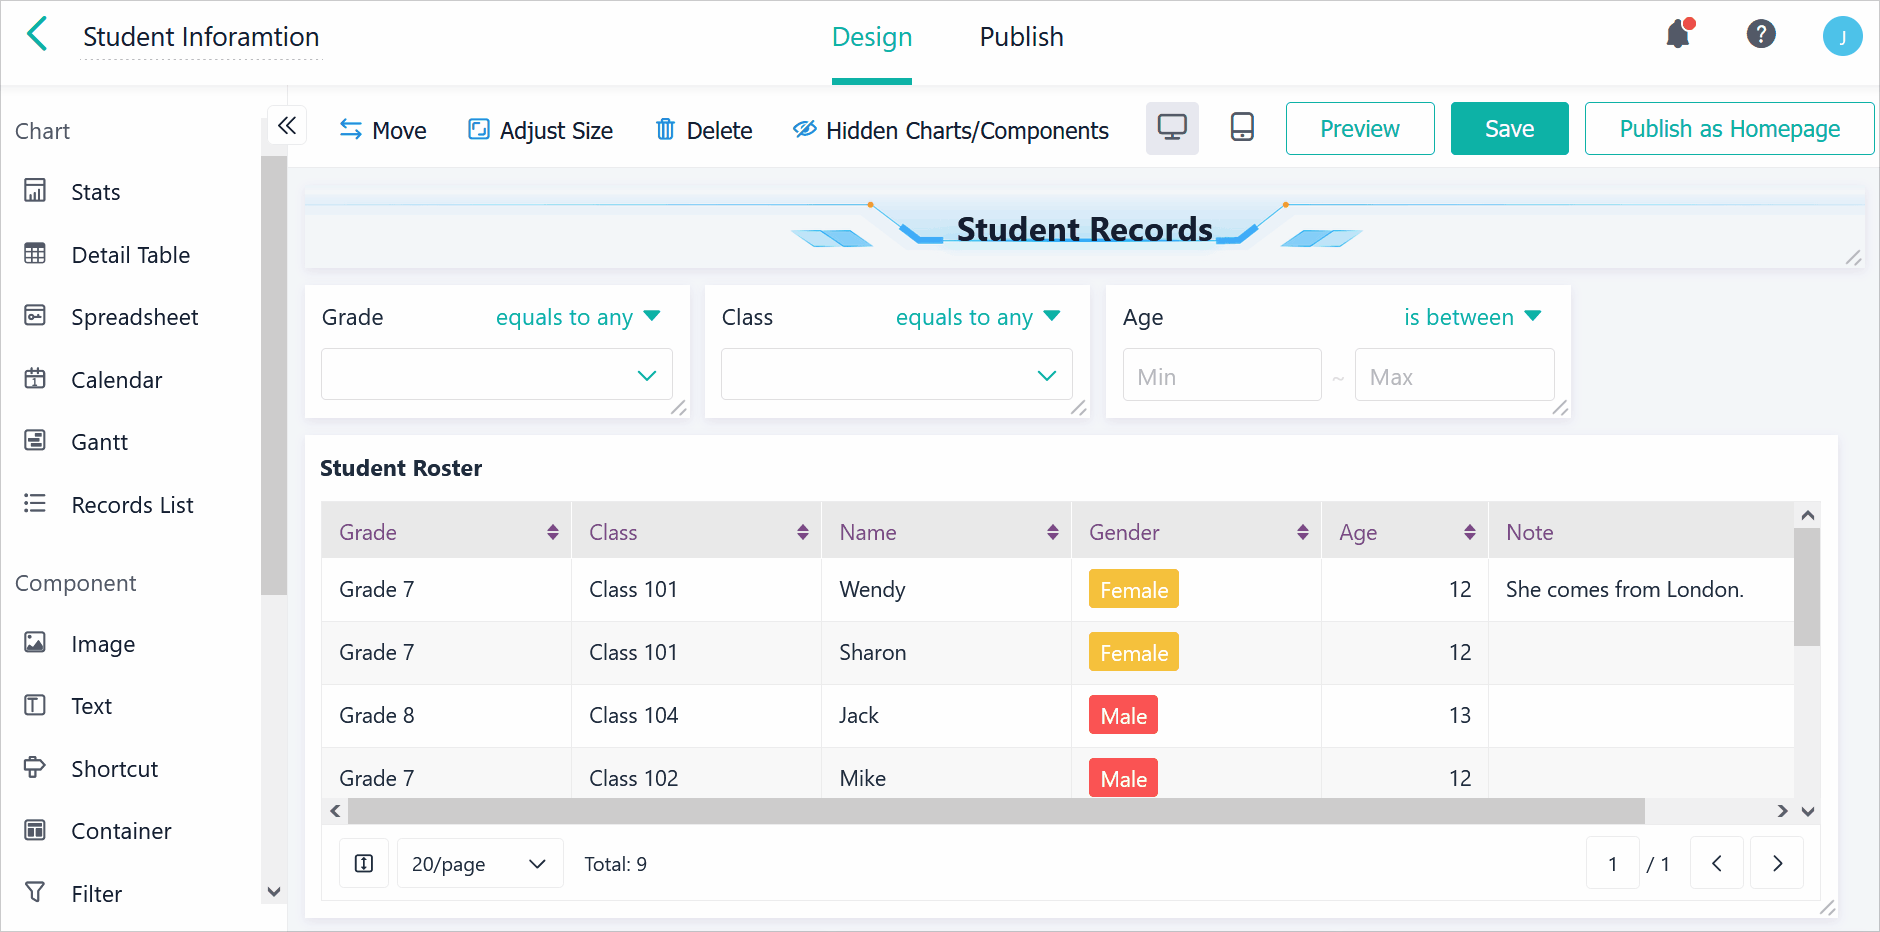This screenshot has width=1880, height=932.
Task: Switch to the Publish tab
Action: (1021, 37)
